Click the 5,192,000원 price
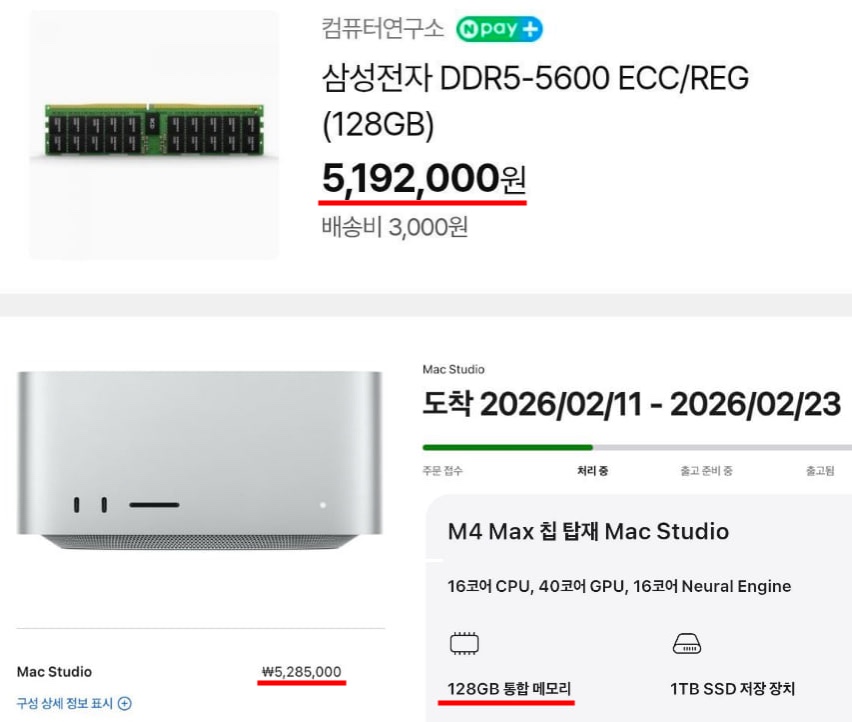This screenshot has width=852, height=722. (x=423, y=178)
